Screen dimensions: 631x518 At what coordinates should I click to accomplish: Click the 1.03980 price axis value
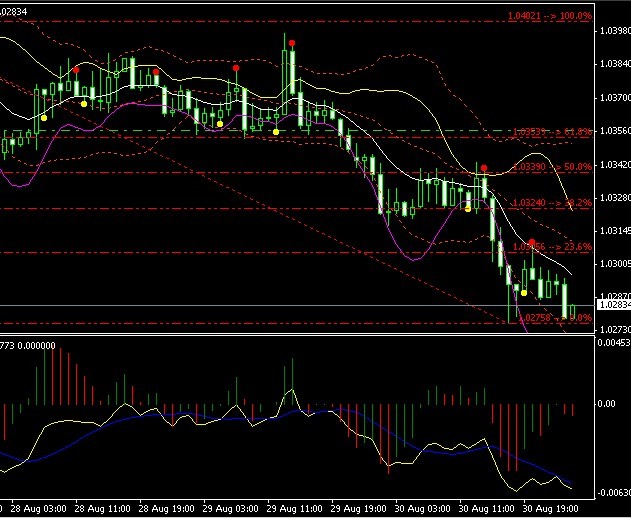point(615,31)
